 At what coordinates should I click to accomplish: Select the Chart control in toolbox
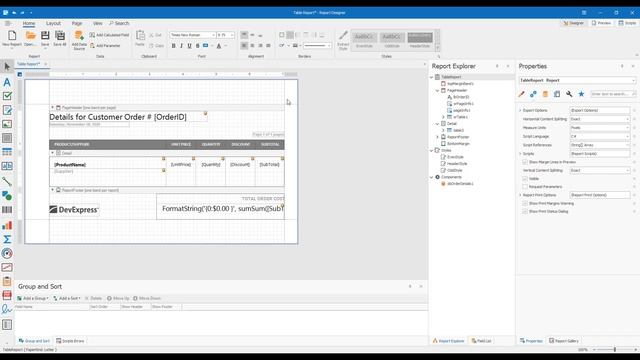point(7,225)
